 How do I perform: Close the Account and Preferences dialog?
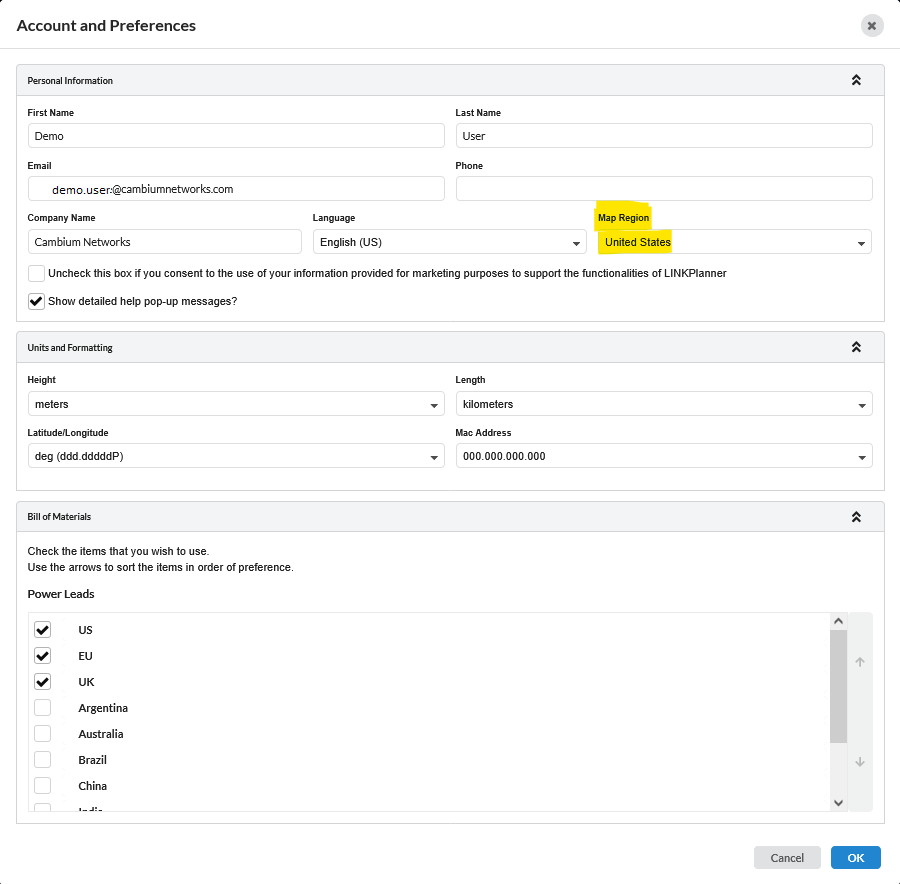pos(871,26)
